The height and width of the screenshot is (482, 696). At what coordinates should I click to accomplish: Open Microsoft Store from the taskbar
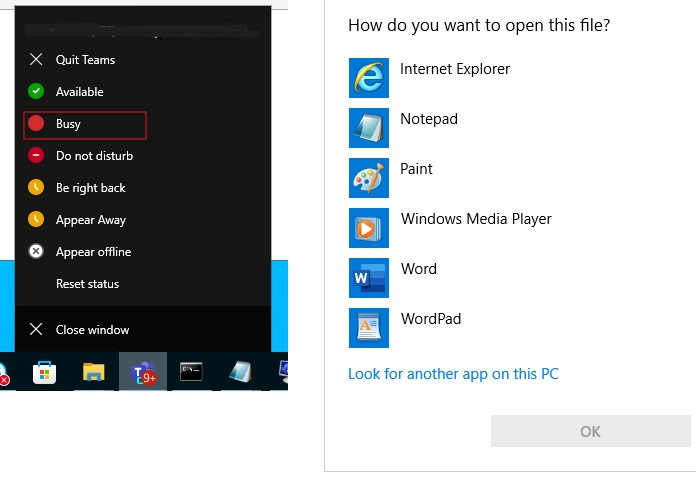[44, 372]
